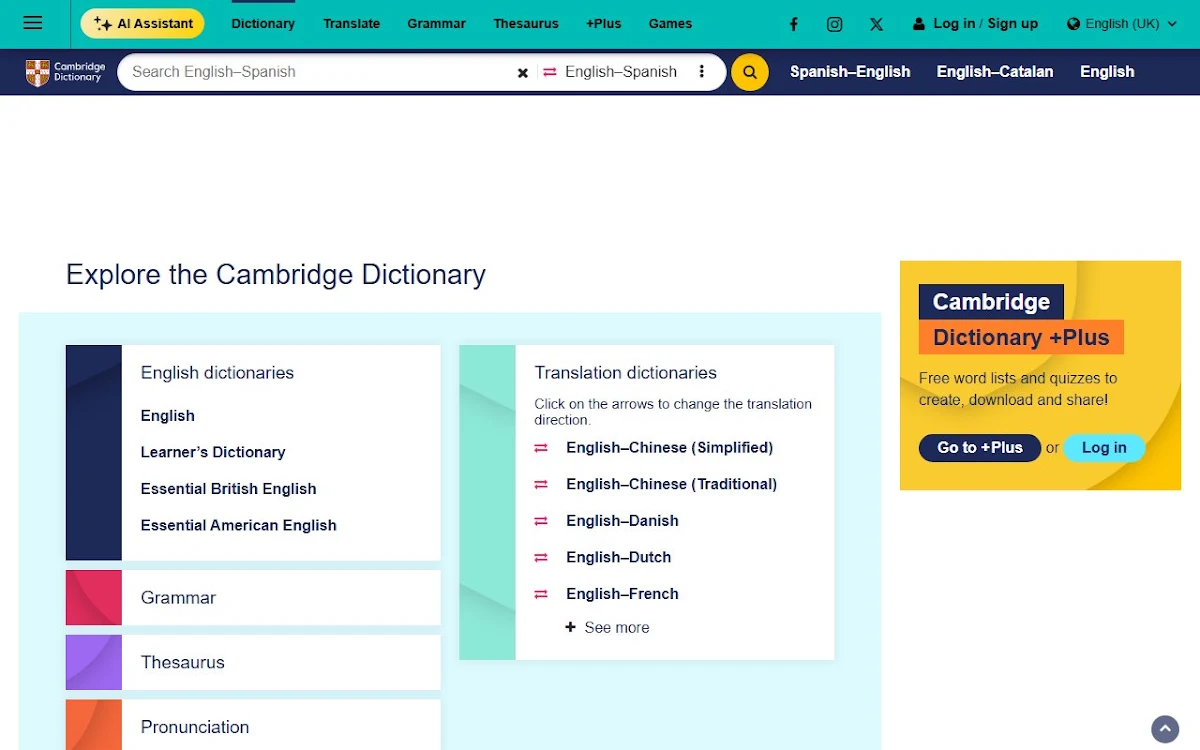Open the dictionary chooser three-dots menu
The height and width of the screenshot is (750, 1200).
pos(702,72)
